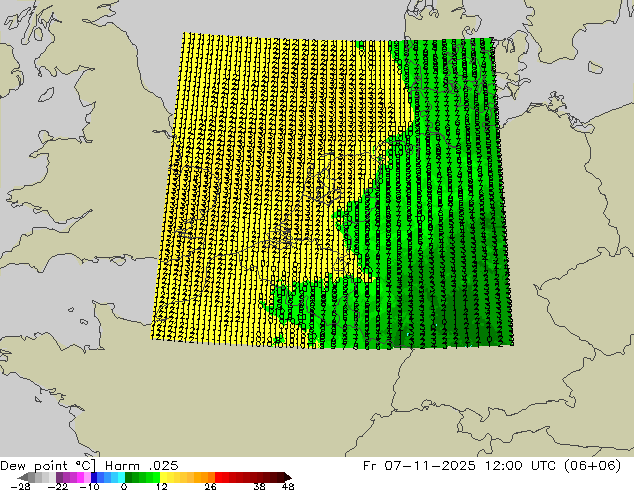Screen dimensions: 634x490
Task: Click the "48" color scale label
Action: coord(288,486)
